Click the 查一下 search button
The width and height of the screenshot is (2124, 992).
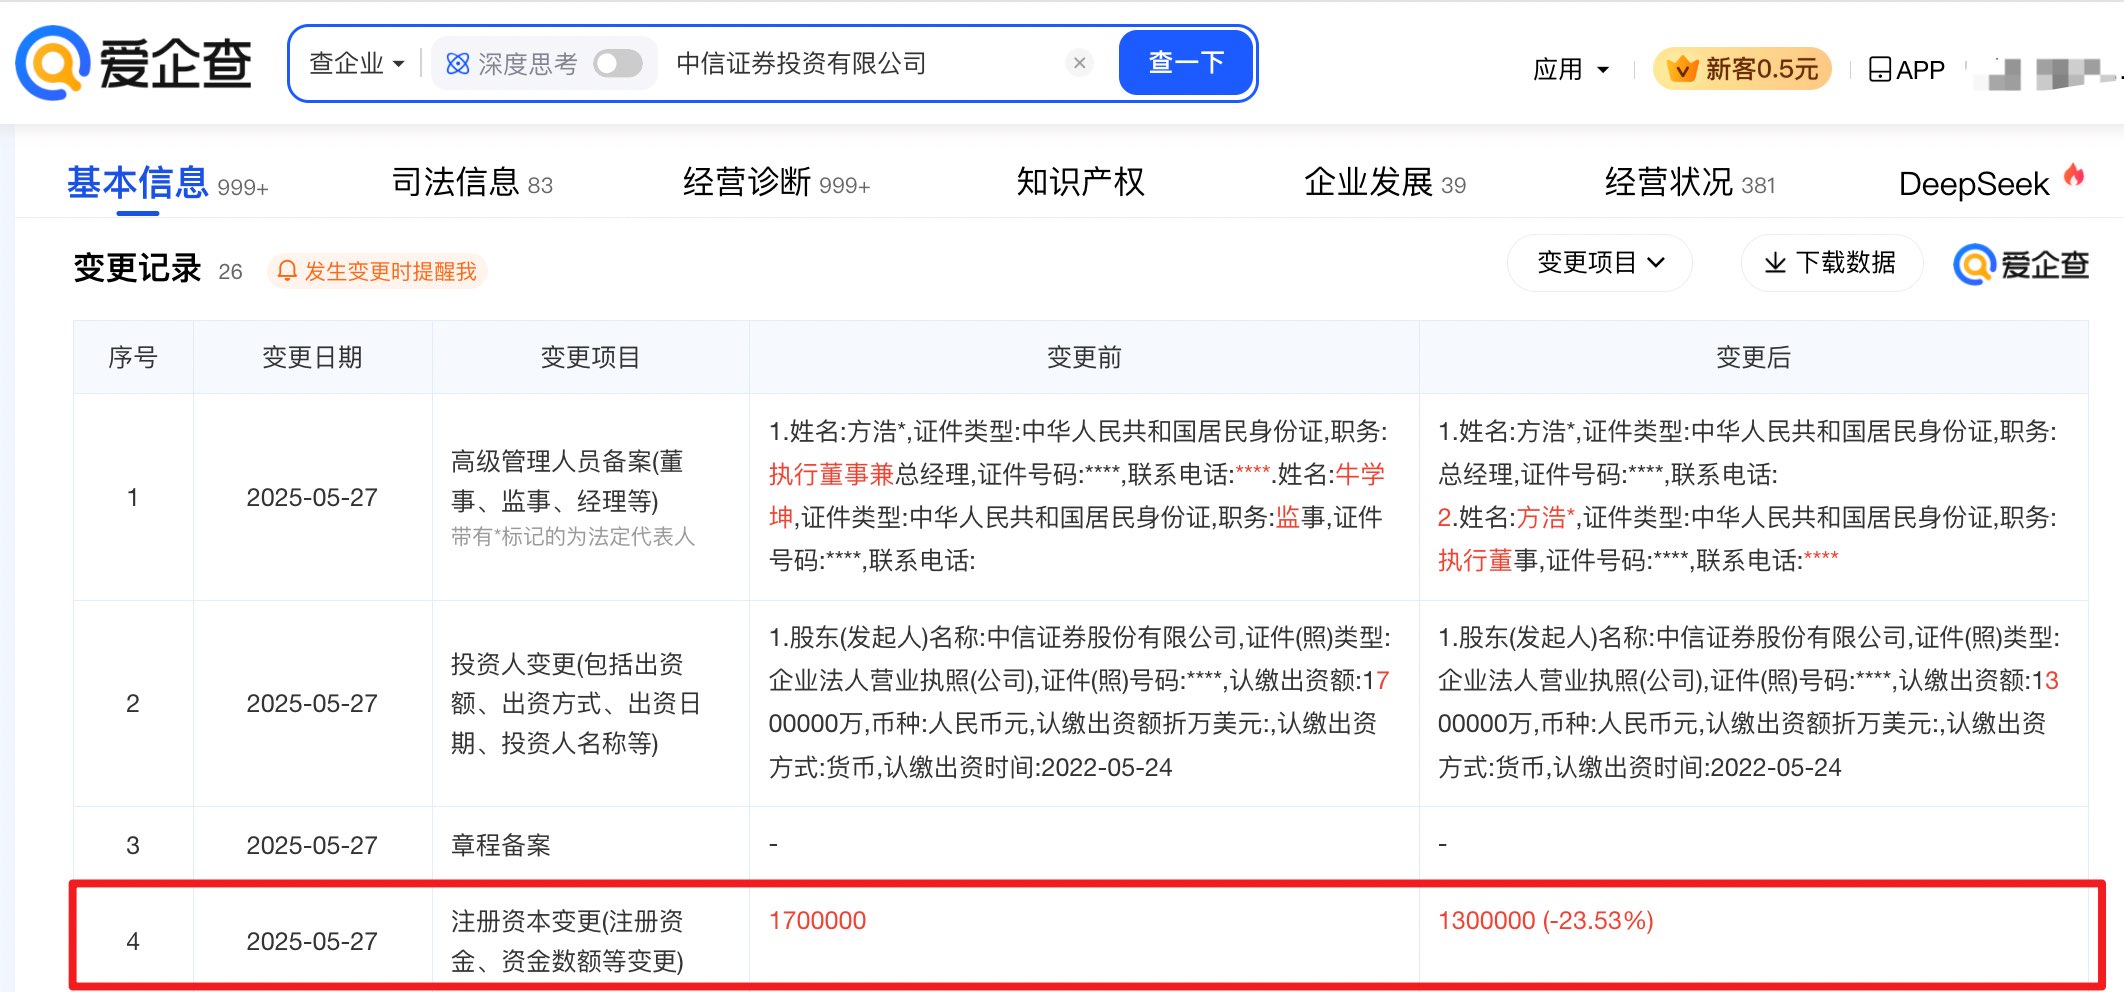click(x=1185, y=62)
